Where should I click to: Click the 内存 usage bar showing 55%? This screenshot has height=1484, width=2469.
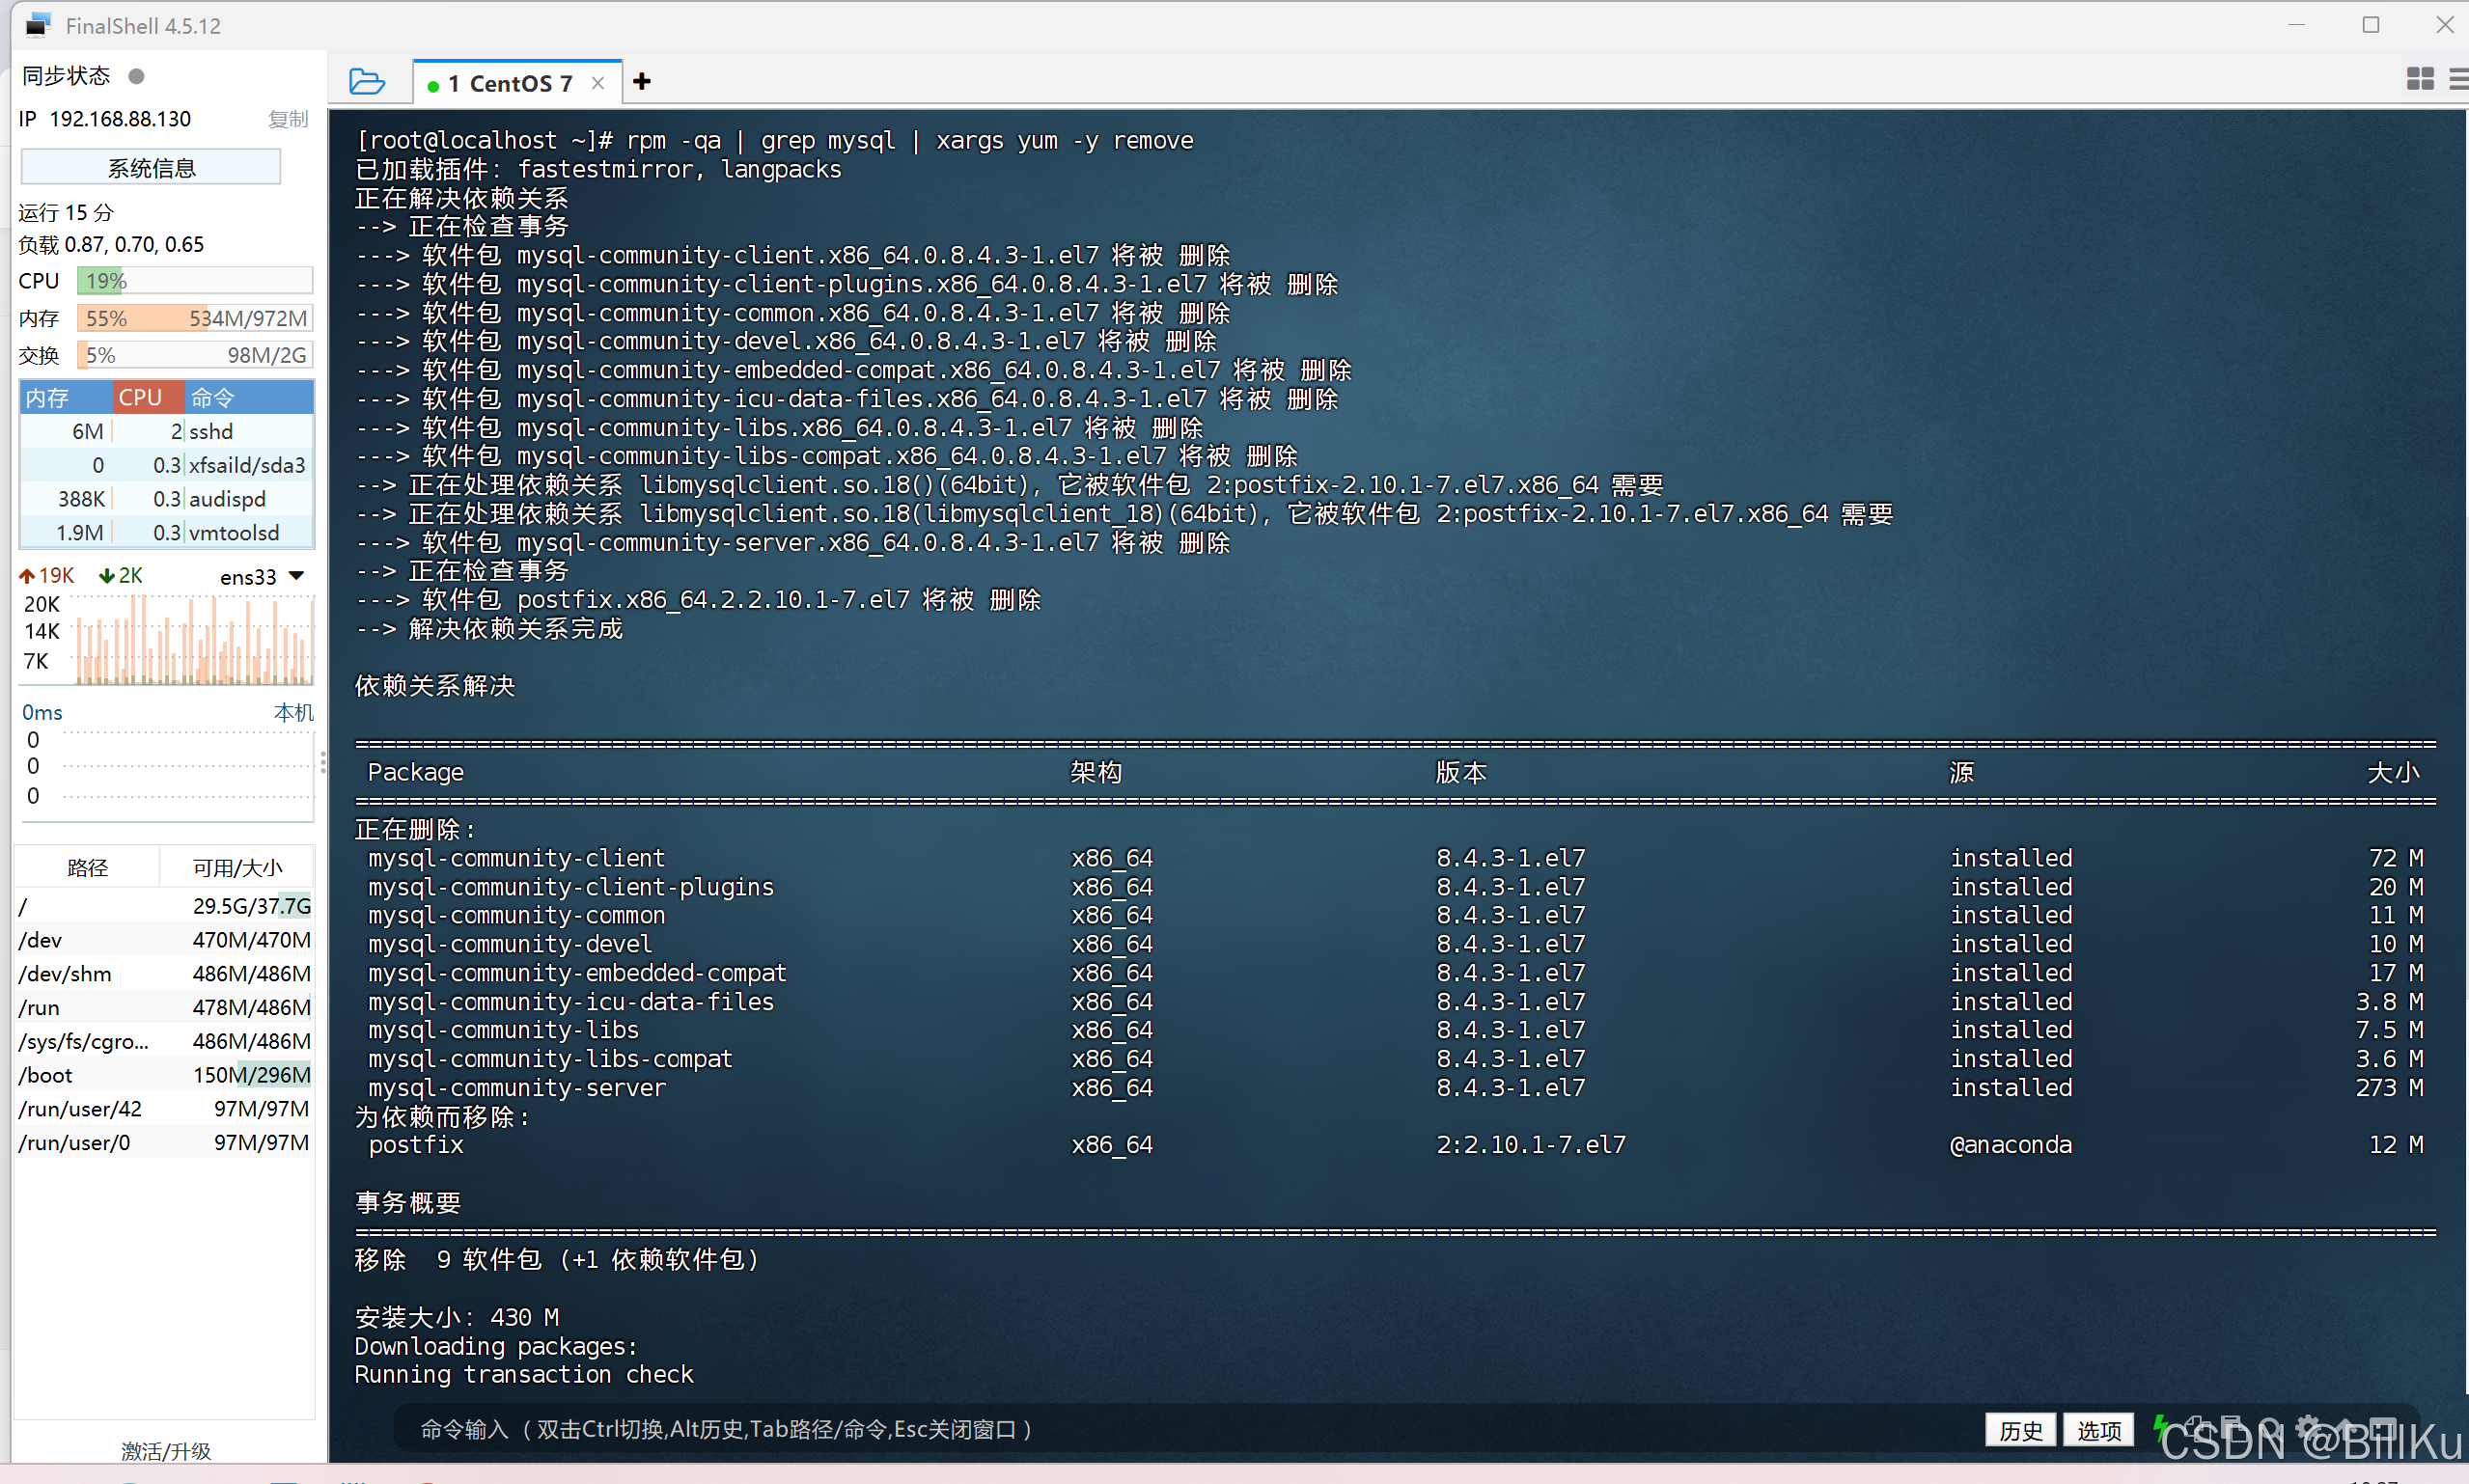click(x=195, y=318)
